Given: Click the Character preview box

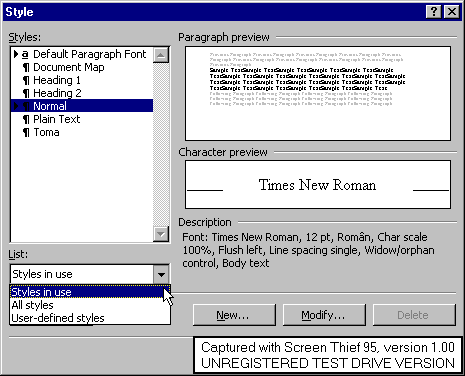Looking at the screenshot, I should (x=318, y=185).
